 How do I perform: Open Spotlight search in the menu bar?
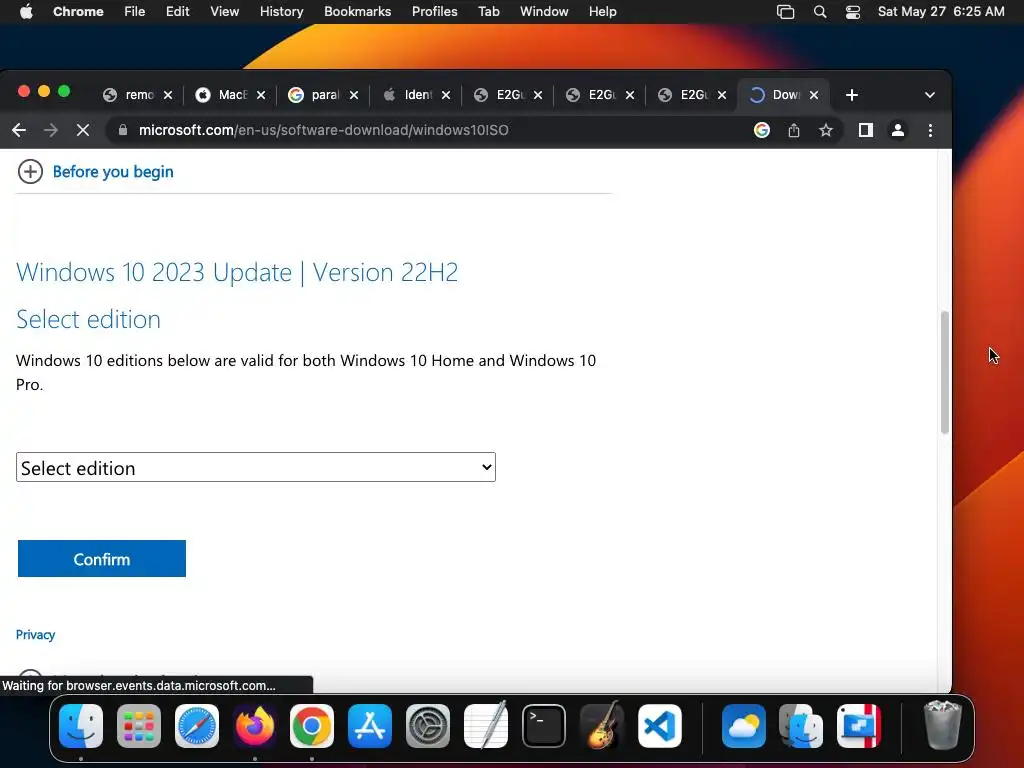(820, 12)
